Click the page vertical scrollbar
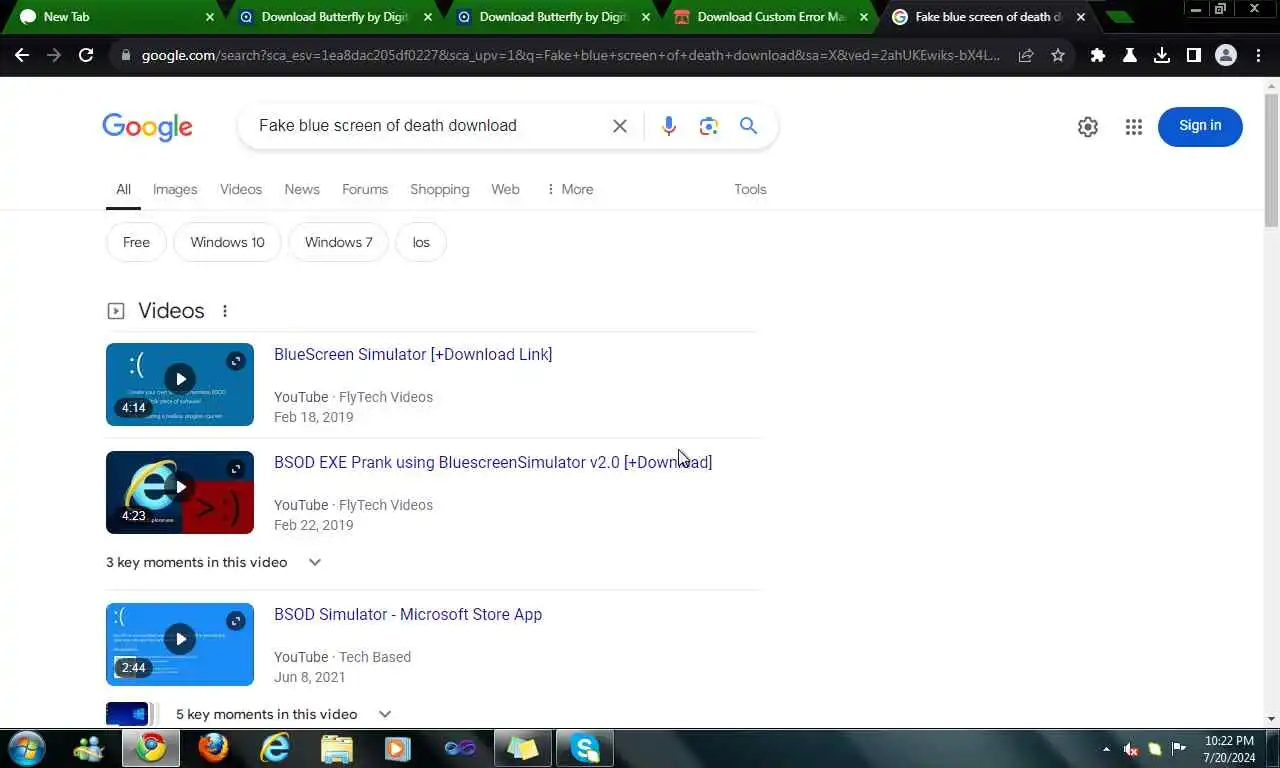The width and height of the screenshot is (1280, 768). 1271,160
